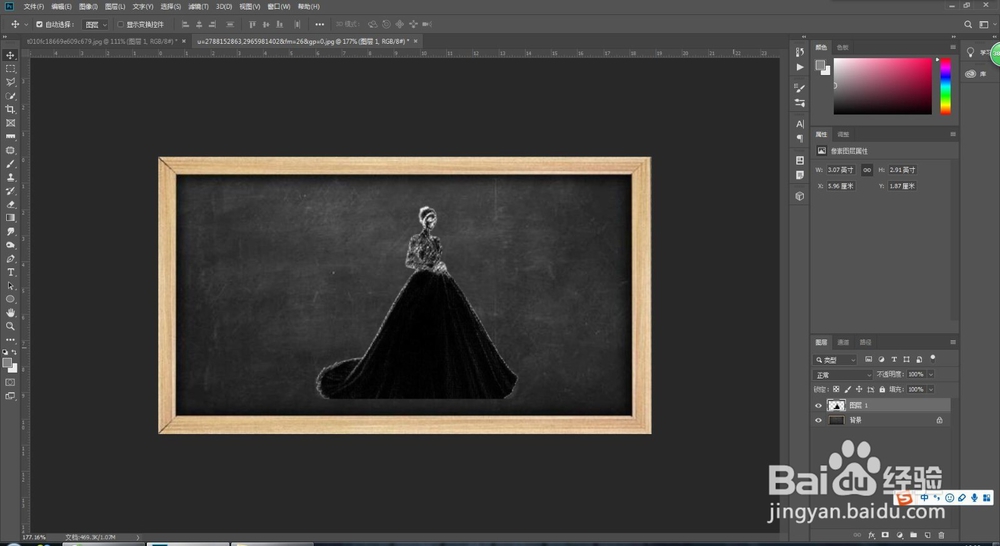This screenshot has height=546, width=1000.
Task: Hide 图层 1 using its eye icon
Action: point(819,406)
